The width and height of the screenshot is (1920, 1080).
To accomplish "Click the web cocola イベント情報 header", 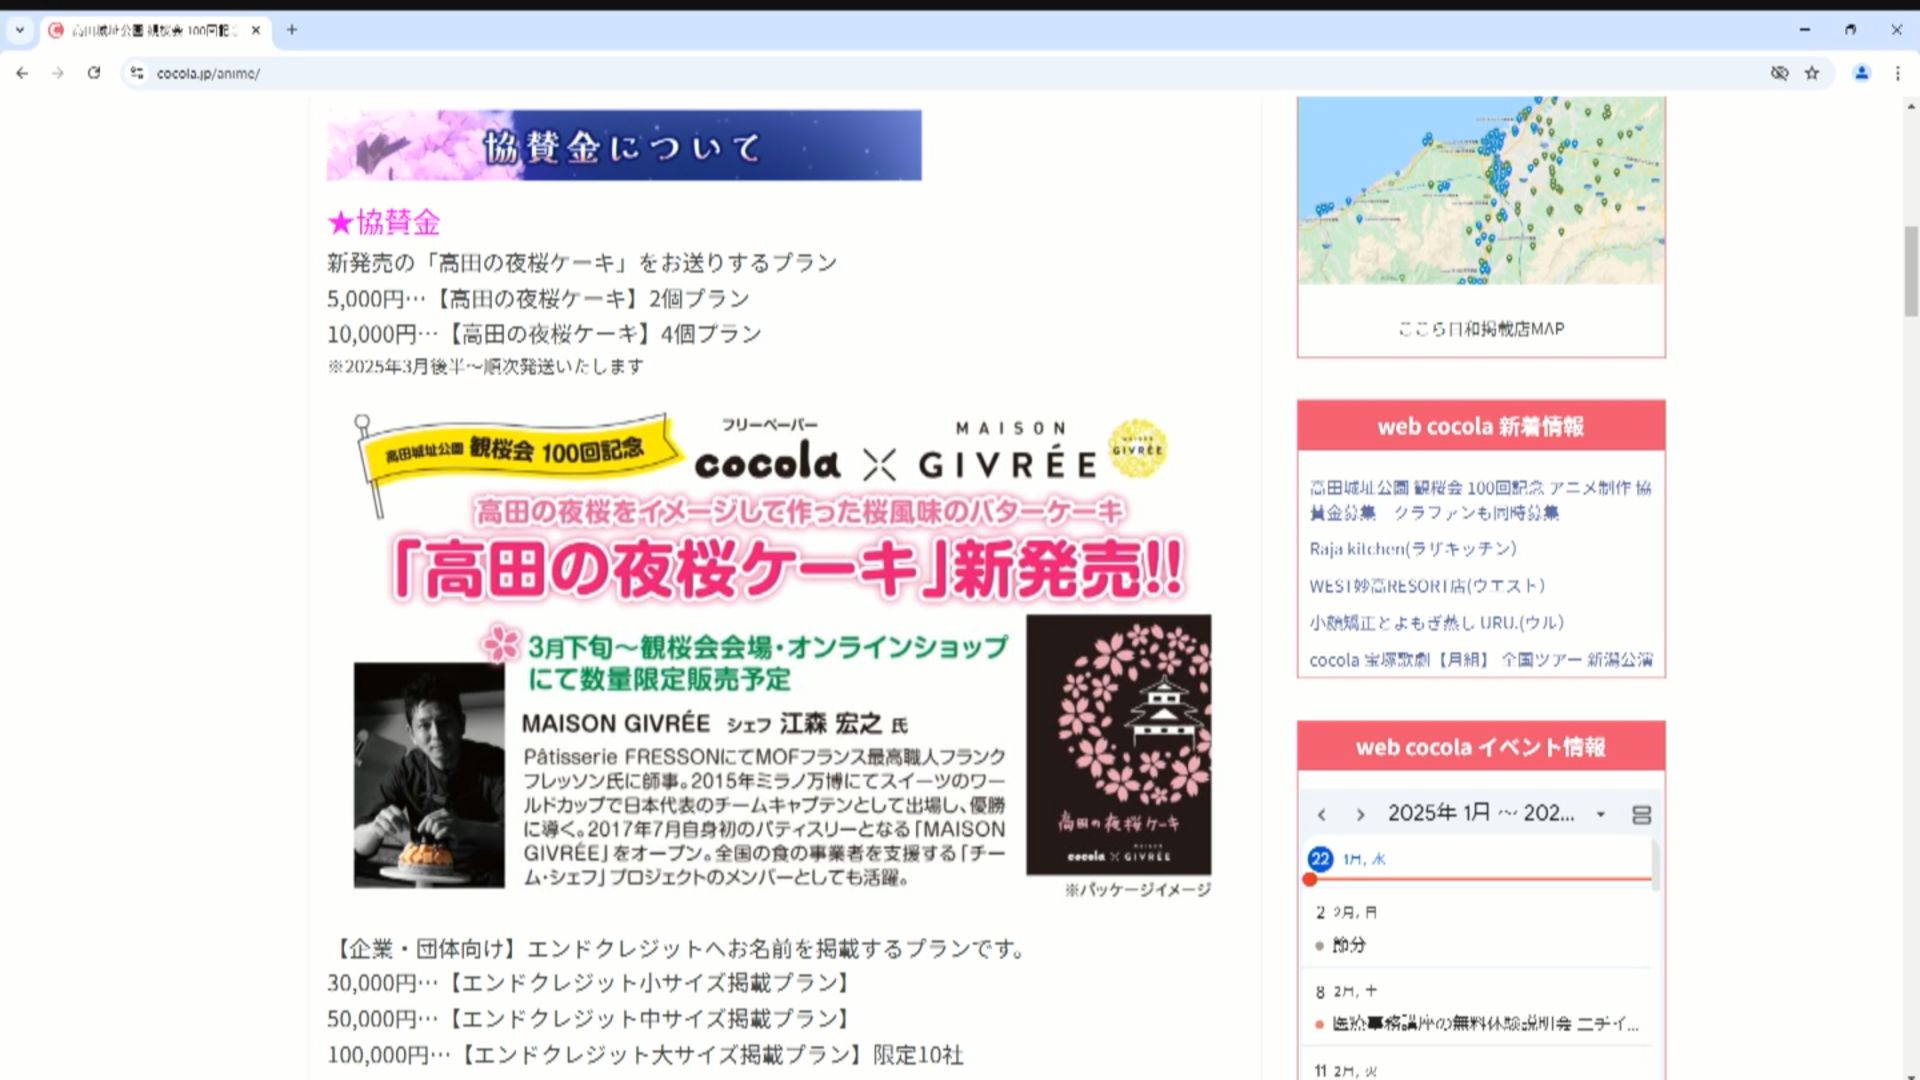I will tap(1481, 747).
